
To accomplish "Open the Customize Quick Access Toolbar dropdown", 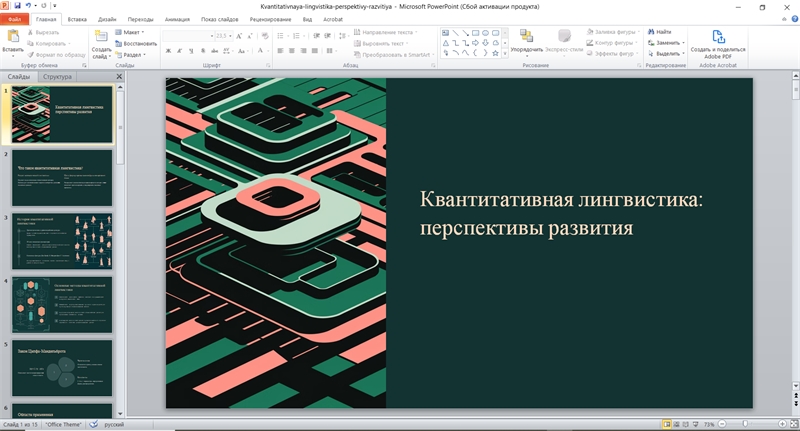I will click(55, 6).
